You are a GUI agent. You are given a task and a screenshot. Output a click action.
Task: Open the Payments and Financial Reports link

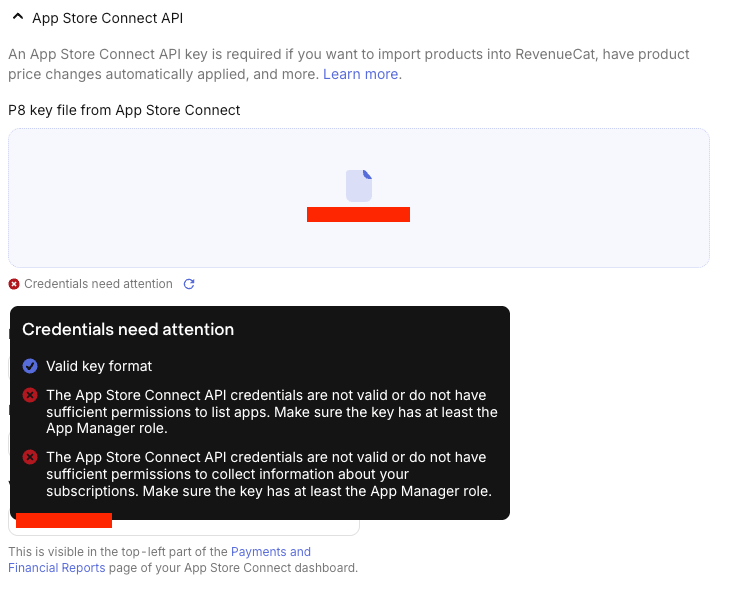[x=159, y=560]
